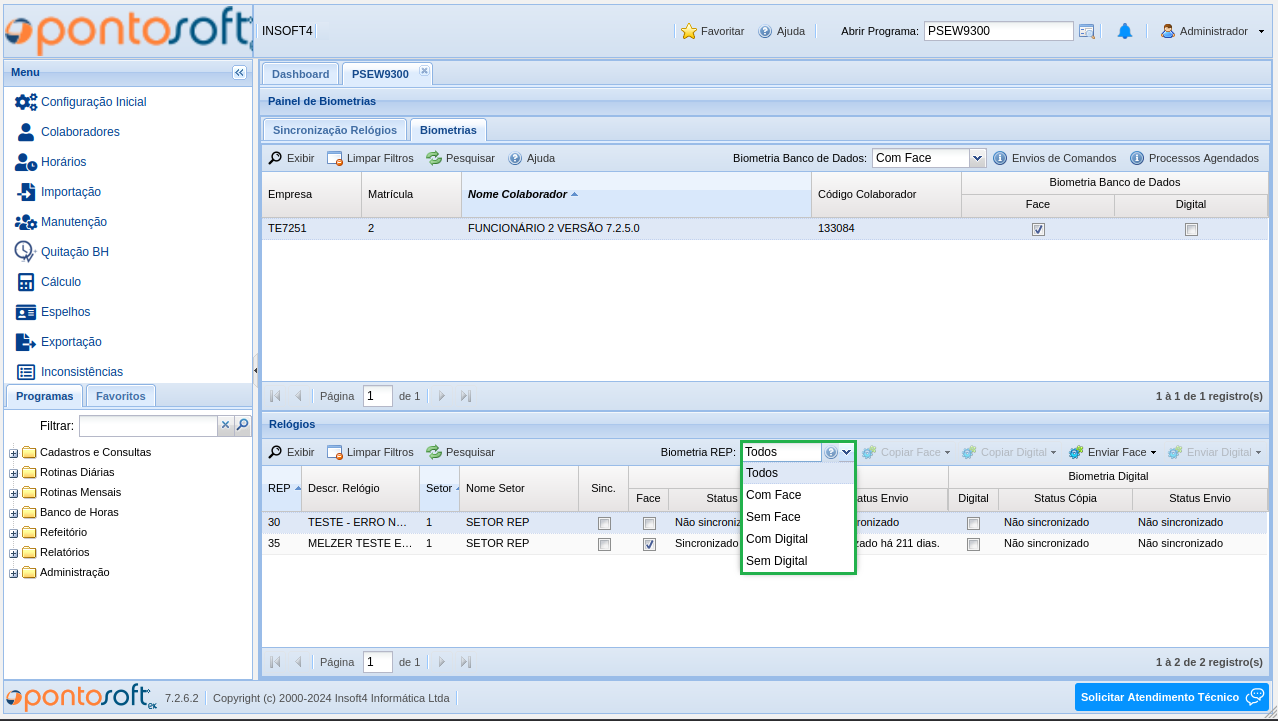Viewport: 1278px width, 721px height.
Task: Click the notification bell icon
Action: pos(1124,31)
